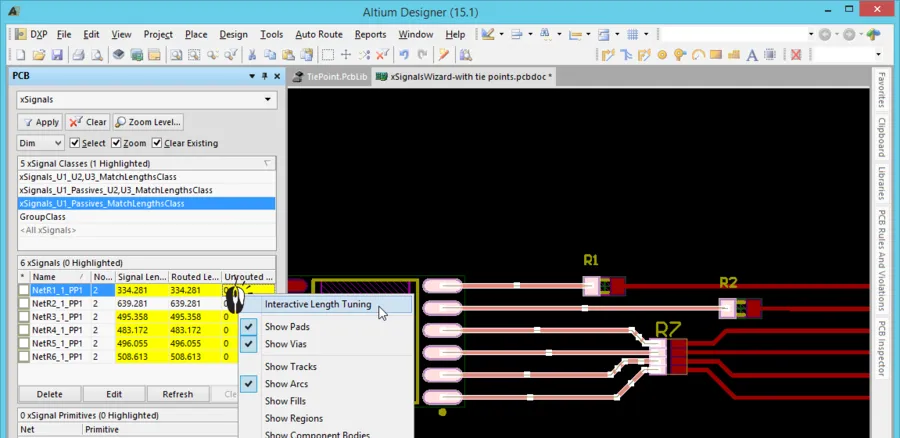The image size is (900, 438).
Task: Place polygon pour icon in toolbar
Action: [x=734, y=55]
